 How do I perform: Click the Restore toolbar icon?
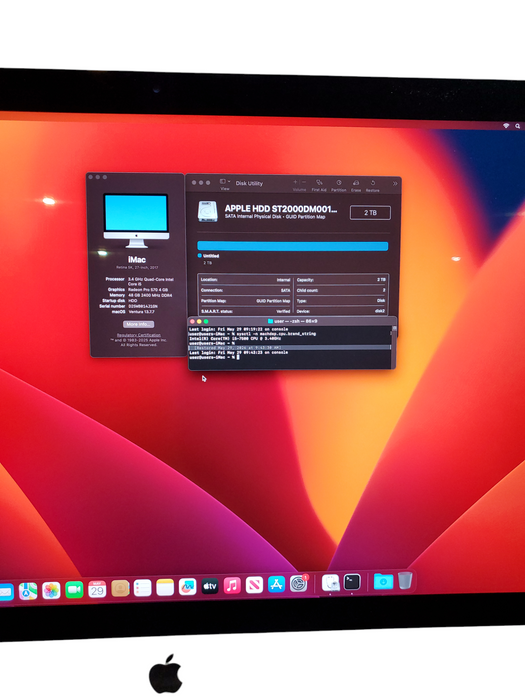click(373, 183)
